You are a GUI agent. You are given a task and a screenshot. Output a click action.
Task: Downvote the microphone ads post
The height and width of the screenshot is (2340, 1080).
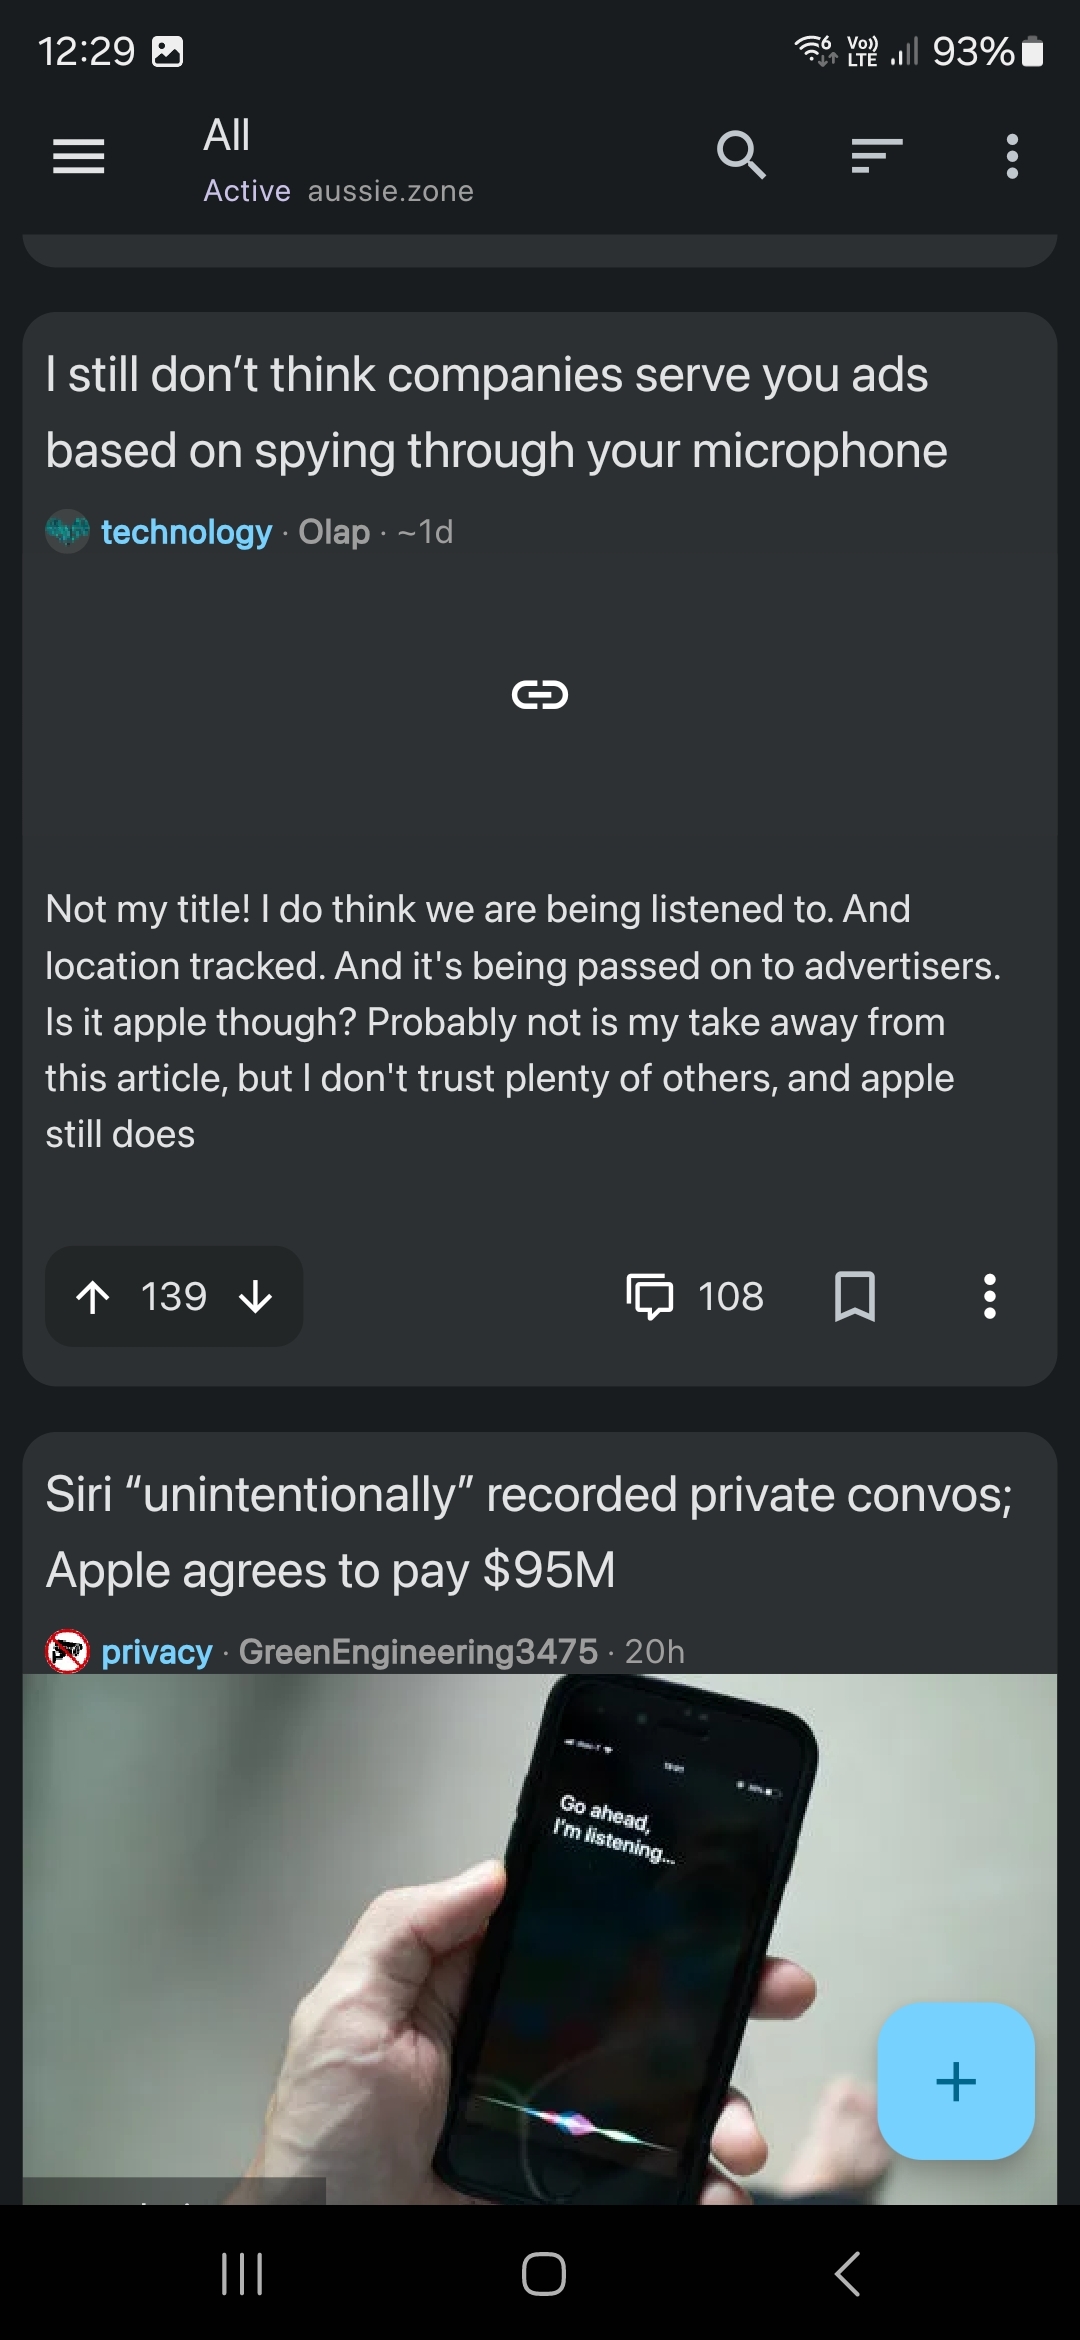256,1297
